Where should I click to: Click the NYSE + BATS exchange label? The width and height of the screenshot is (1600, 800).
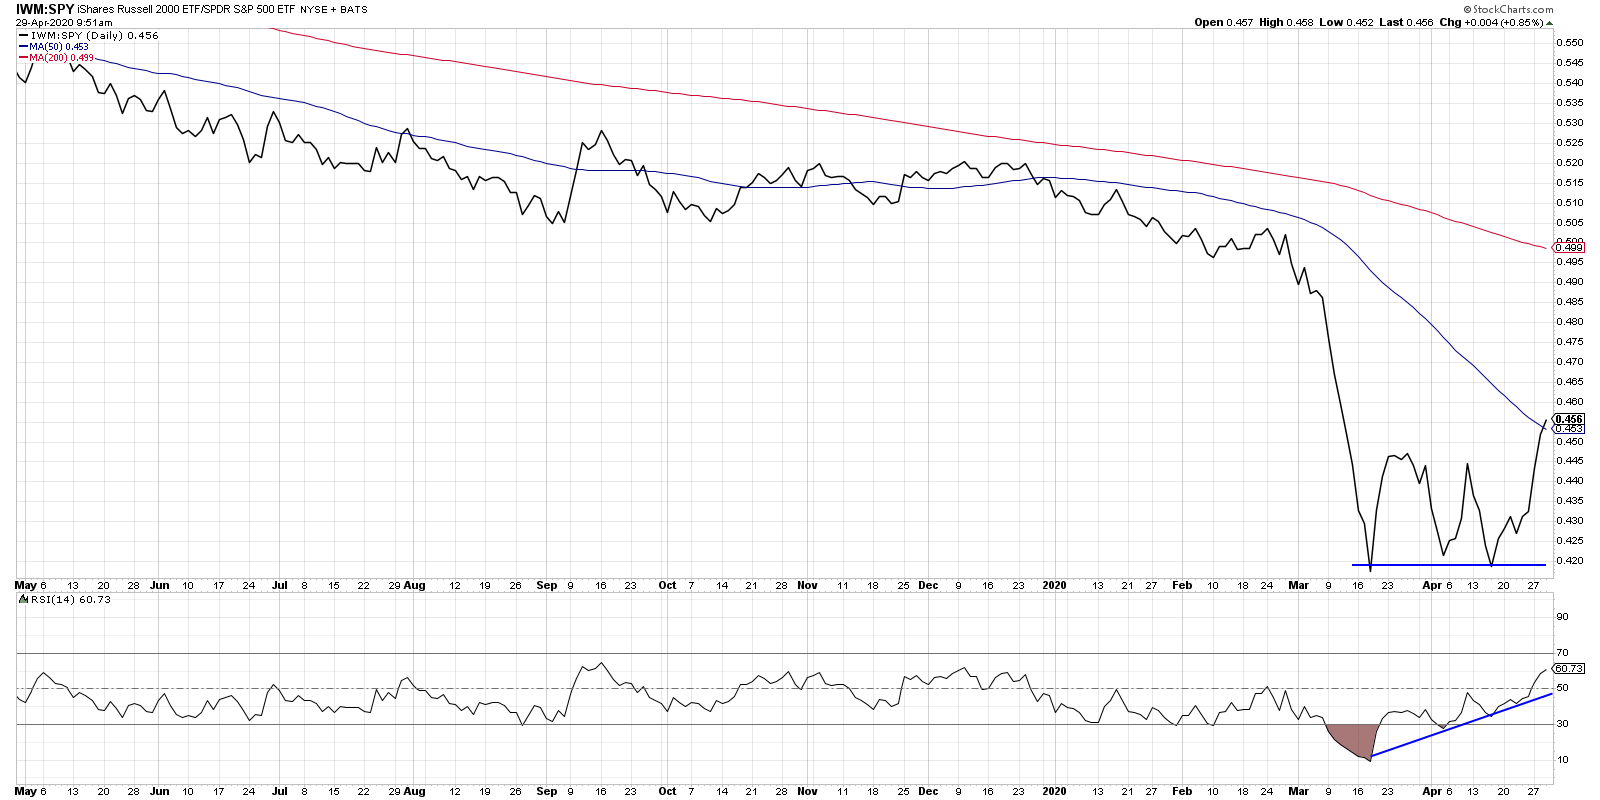(x=334, y=10)
